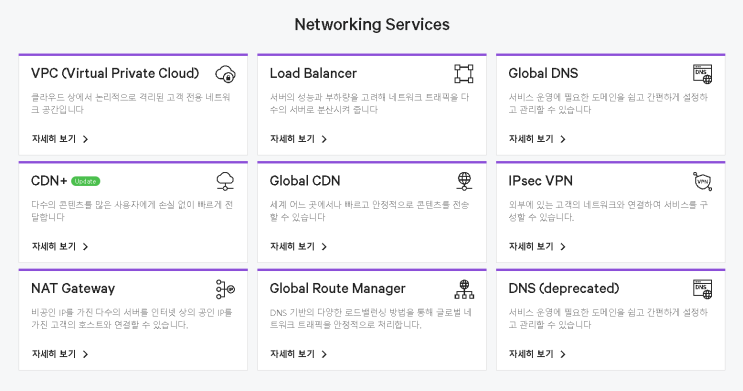Open details link under DNS (deprecated)
This screenshot has height=391, width=743.
click(537, 354)
